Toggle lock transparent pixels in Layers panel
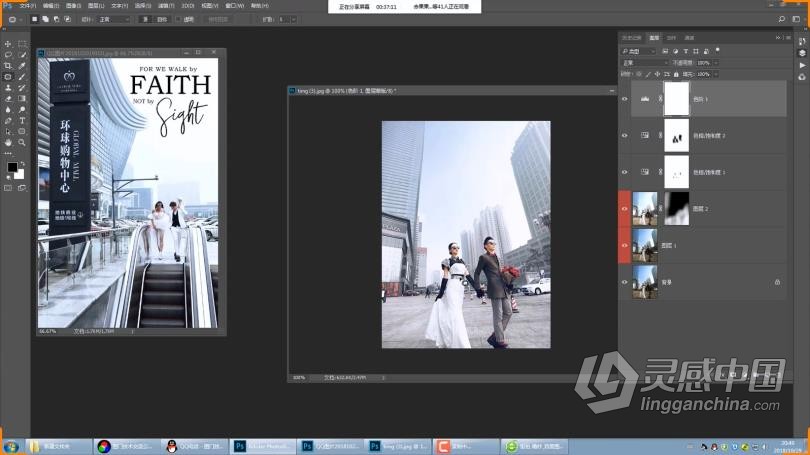Viewport: 810px width, 455px height. tap(639, 74)
